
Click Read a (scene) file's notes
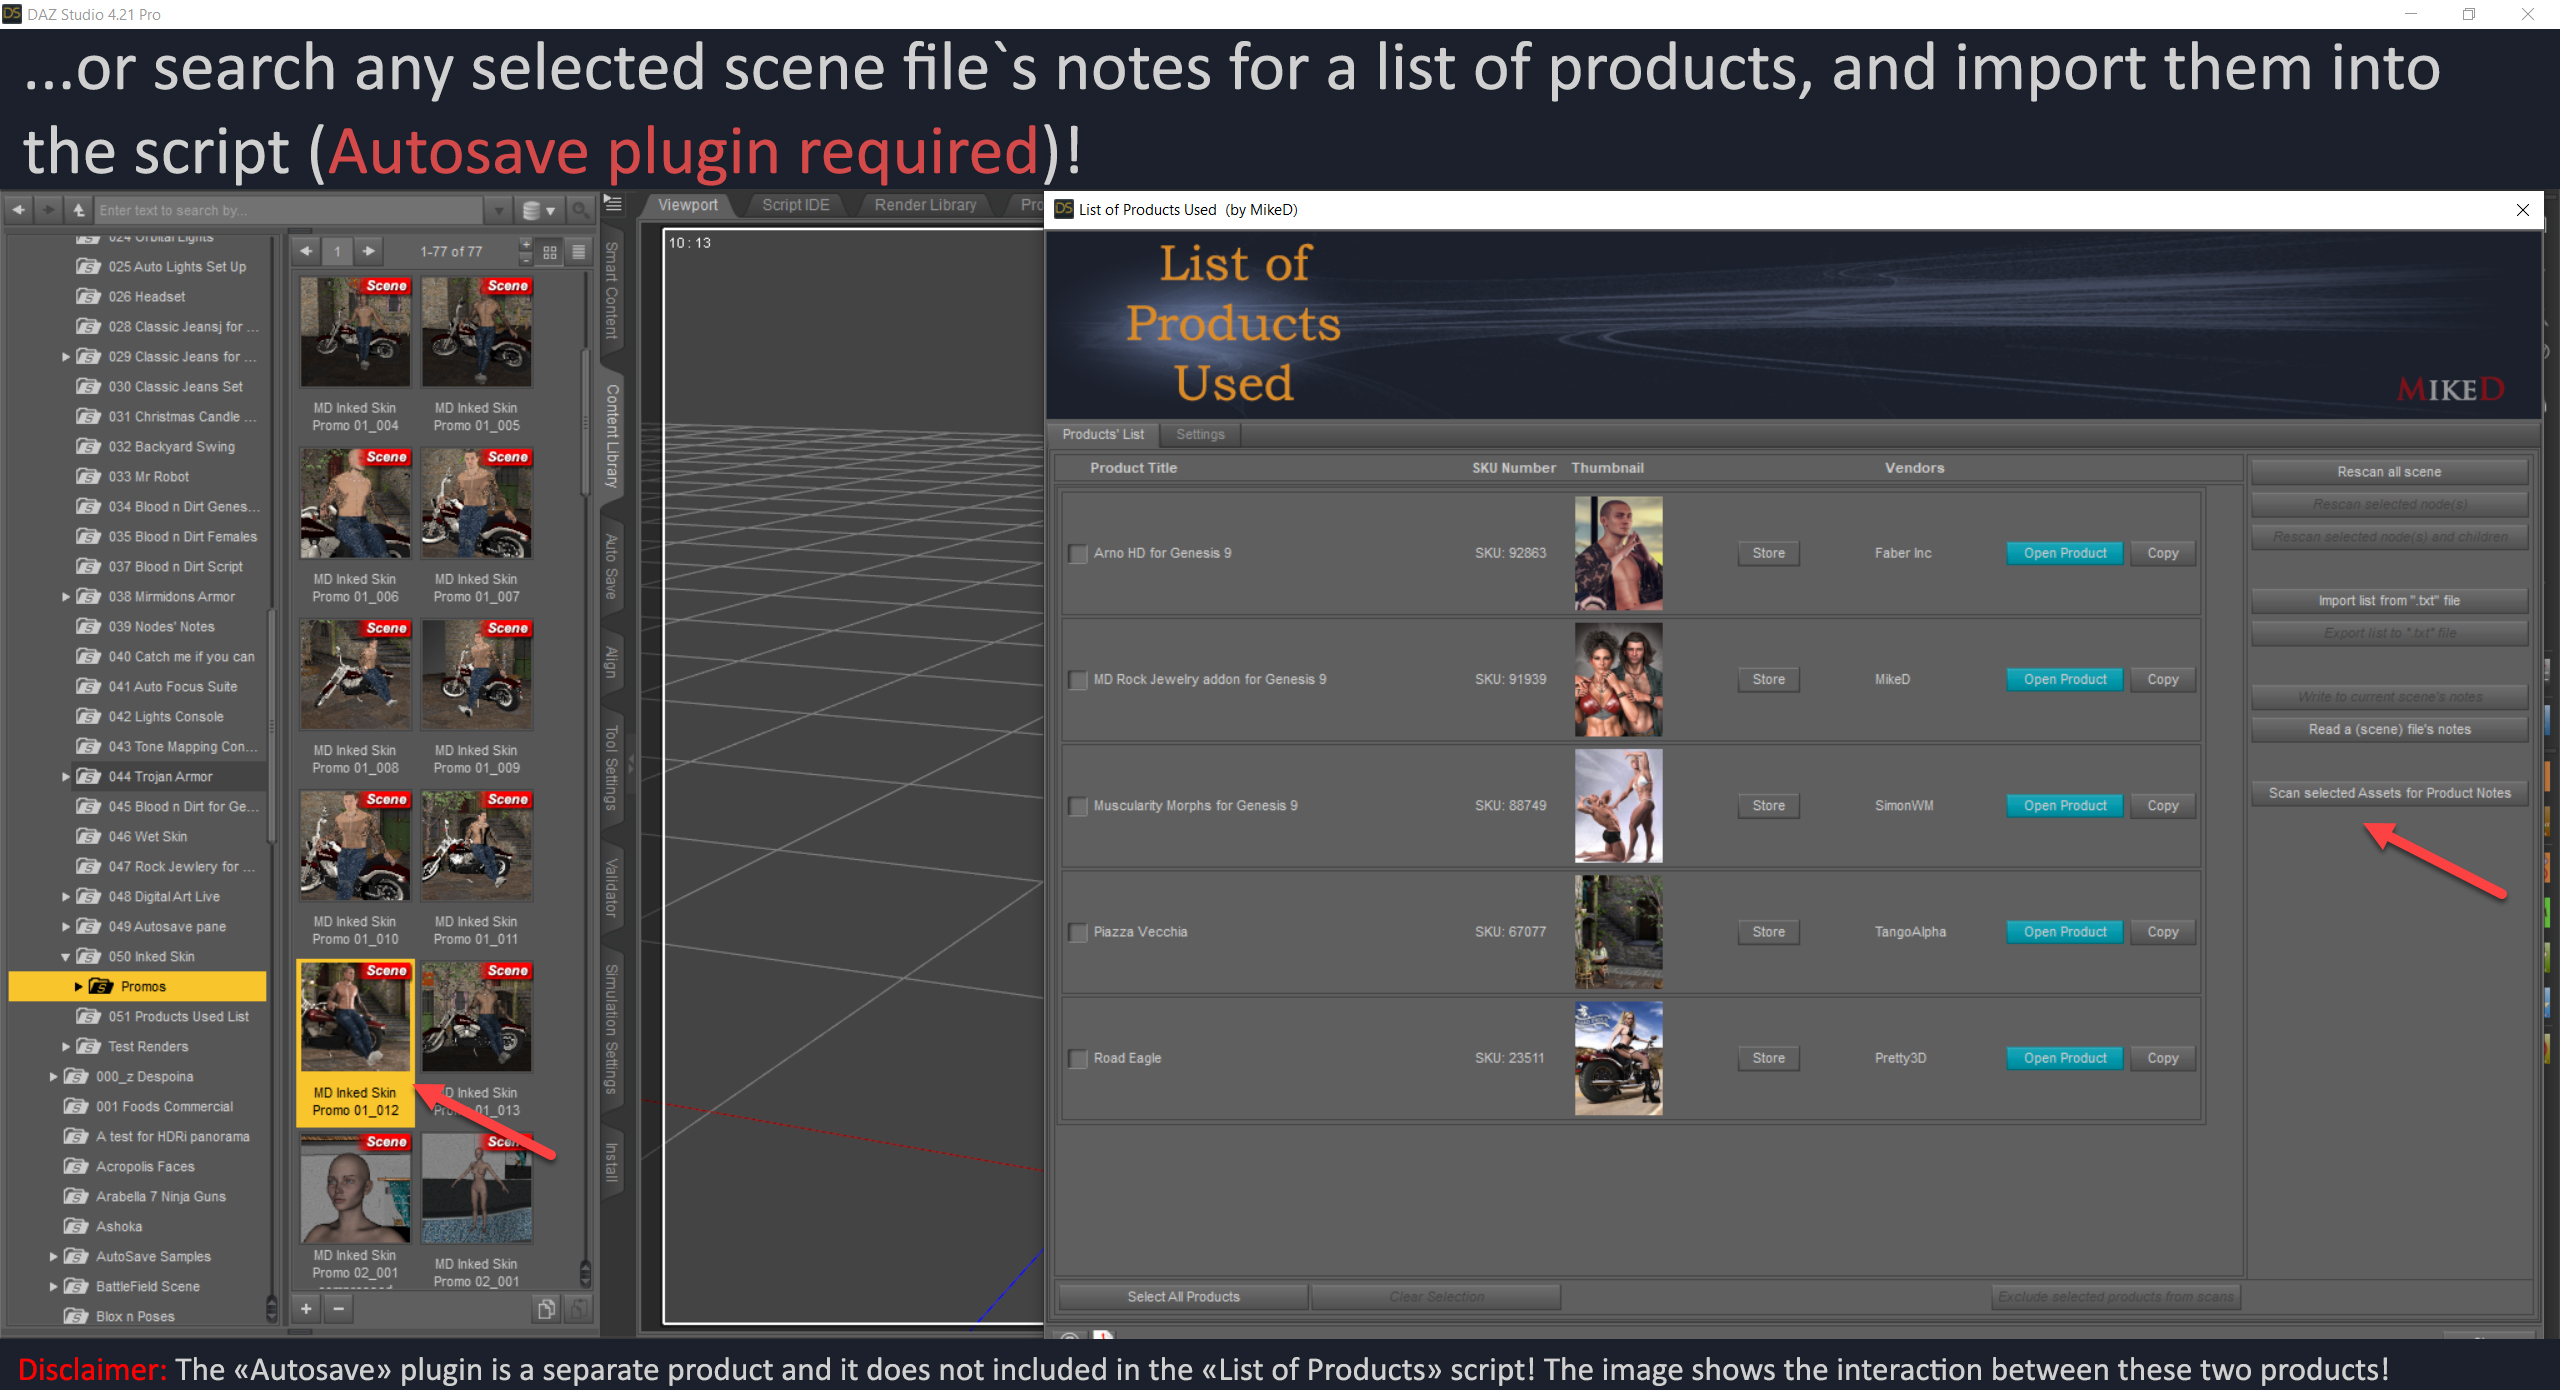(2389, 730)
